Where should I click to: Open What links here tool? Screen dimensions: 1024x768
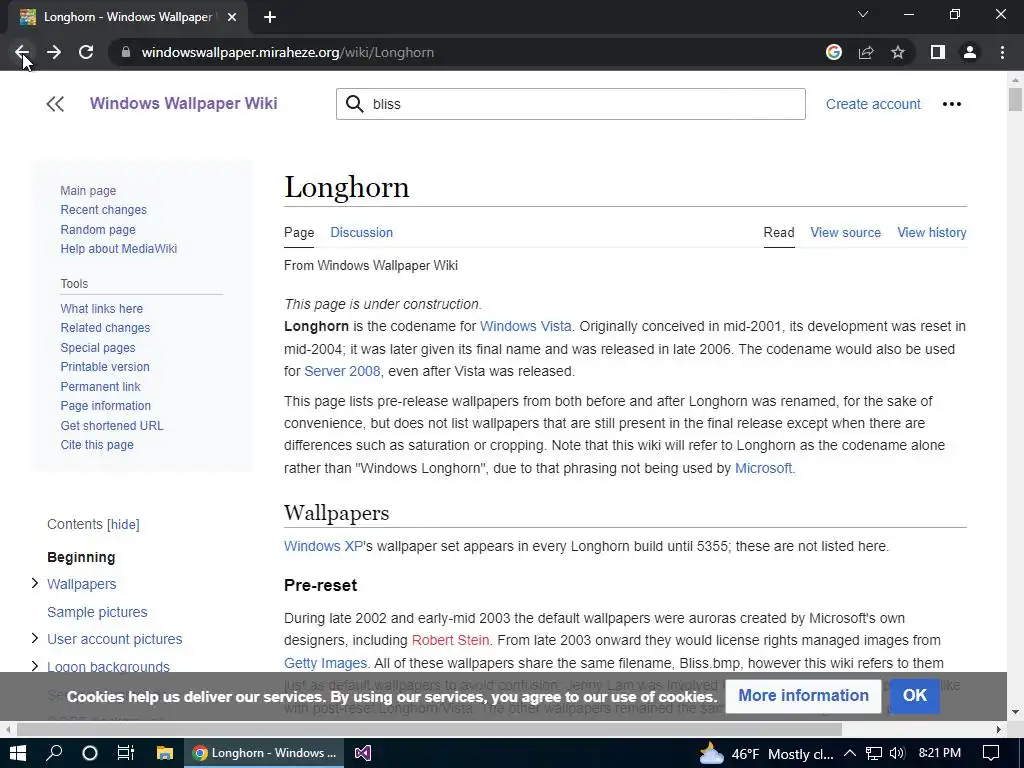tap(101, 308)
